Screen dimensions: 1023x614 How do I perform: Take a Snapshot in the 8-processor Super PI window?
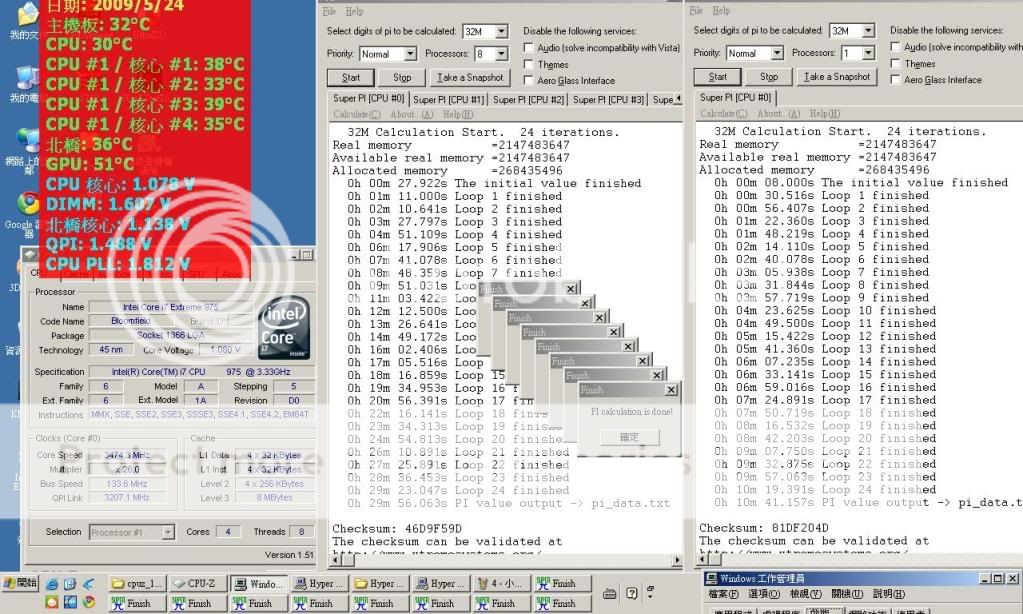tap(470, 78)
